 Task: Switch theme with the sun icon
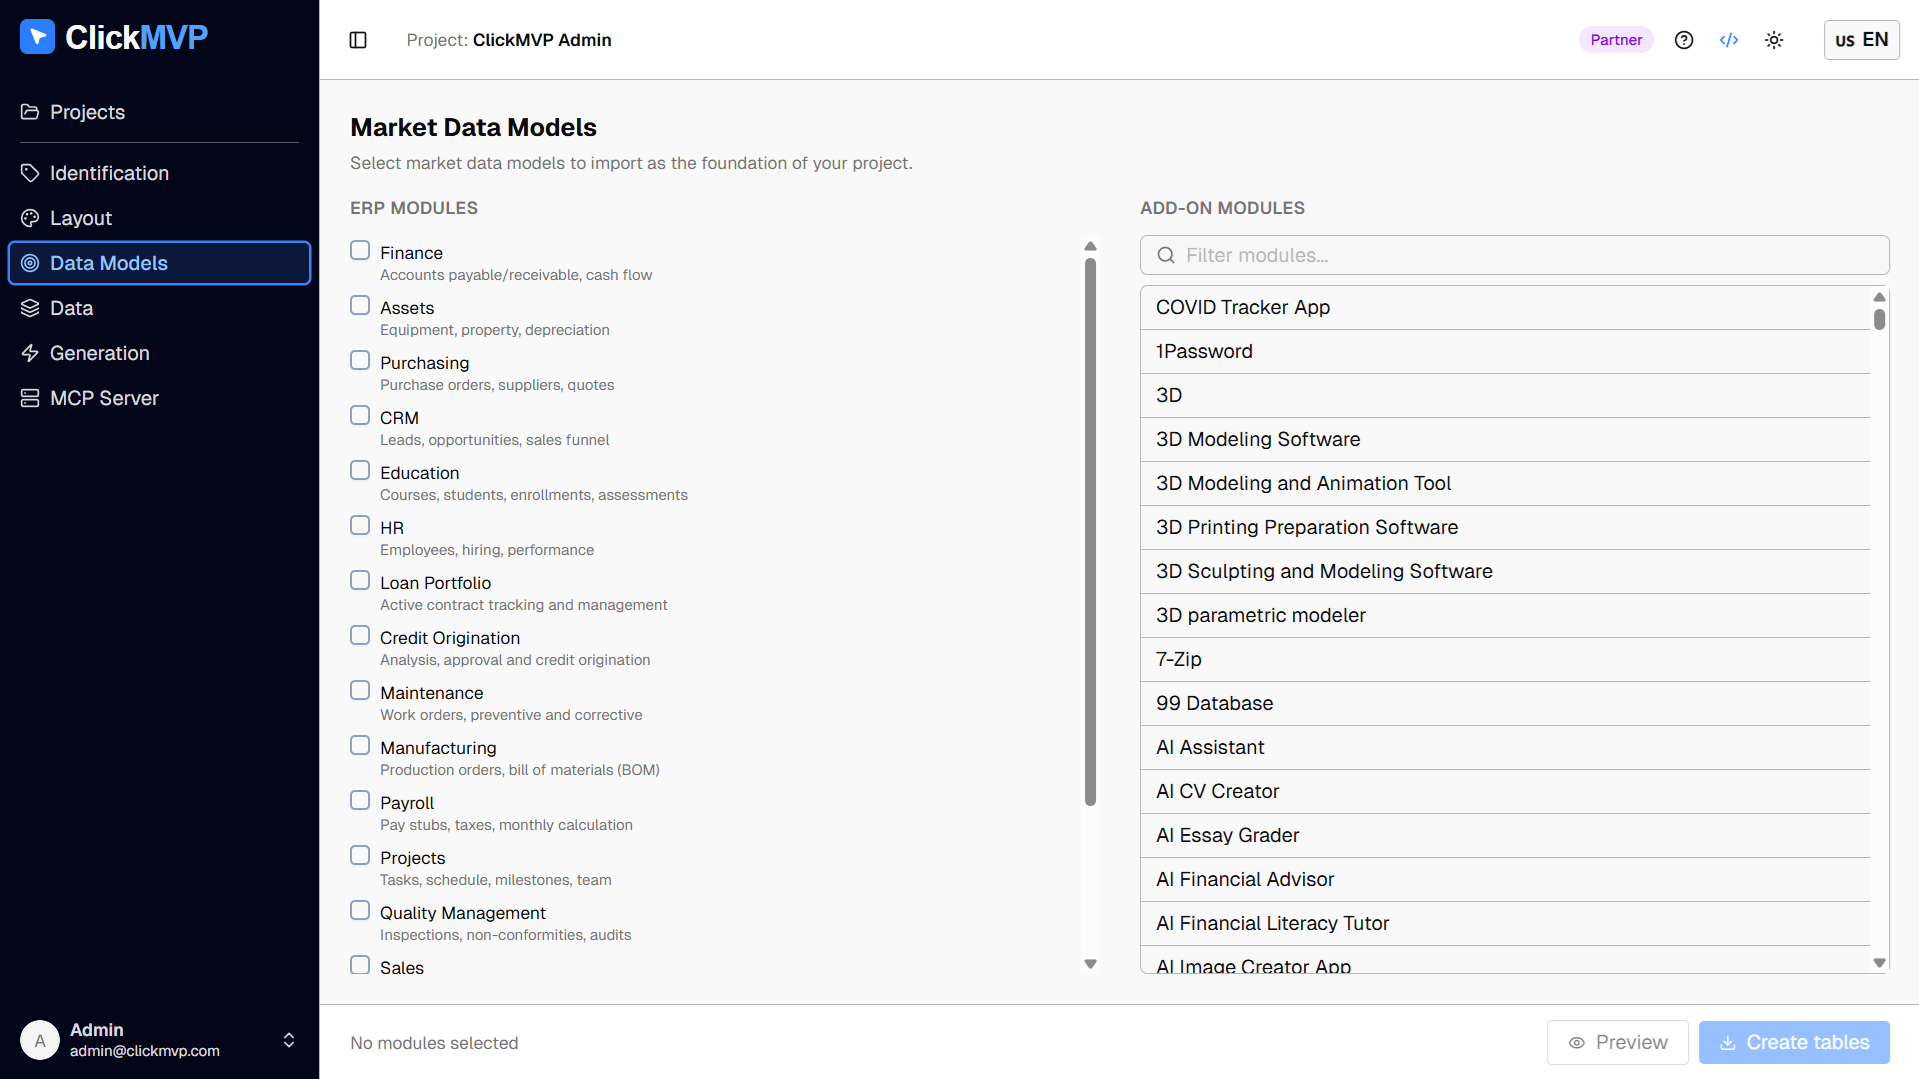click(x=1774, y=40)
